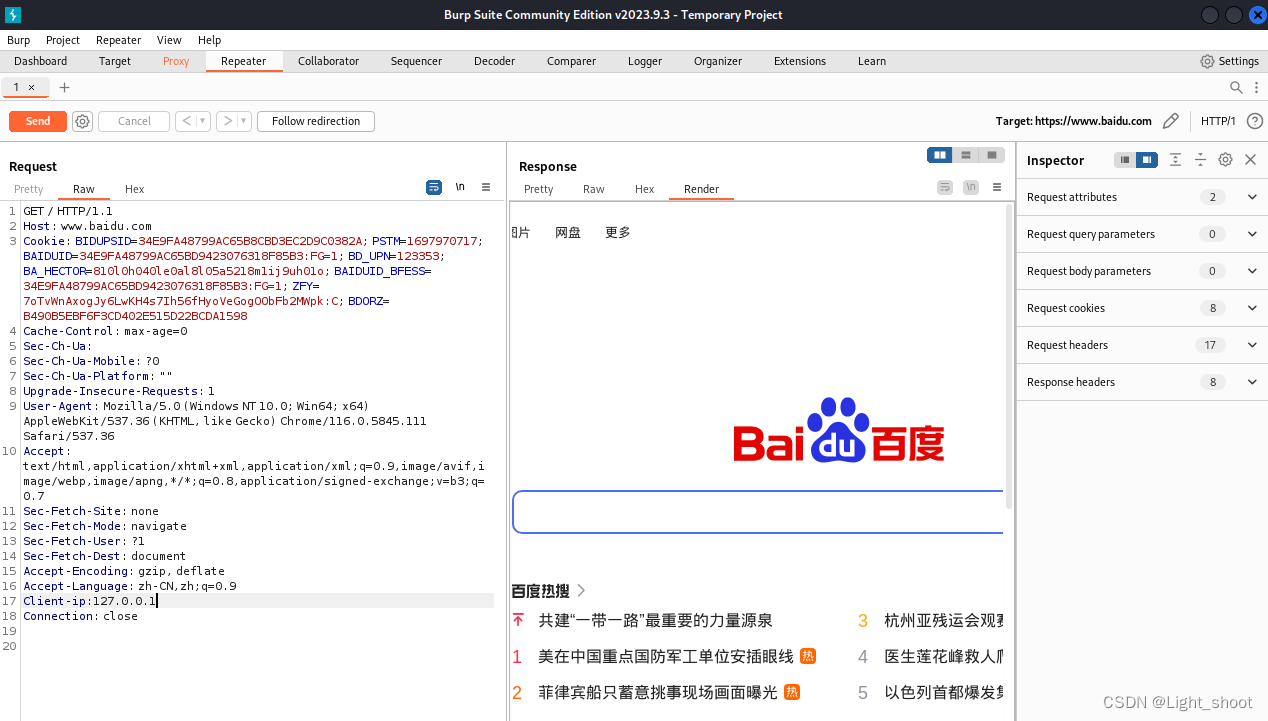The height and width of the screenshot is (721, 1268).
Task: Go back with history arrow
Action: tap(186, 121)
